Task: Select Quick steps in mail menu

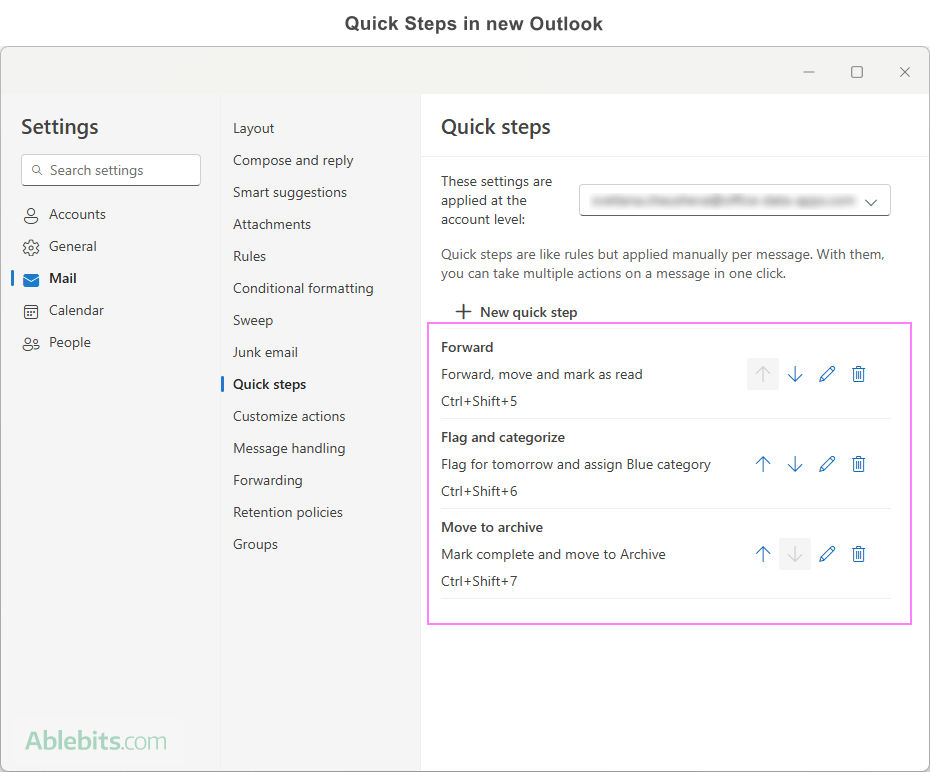Action: [x=269, y=384]
